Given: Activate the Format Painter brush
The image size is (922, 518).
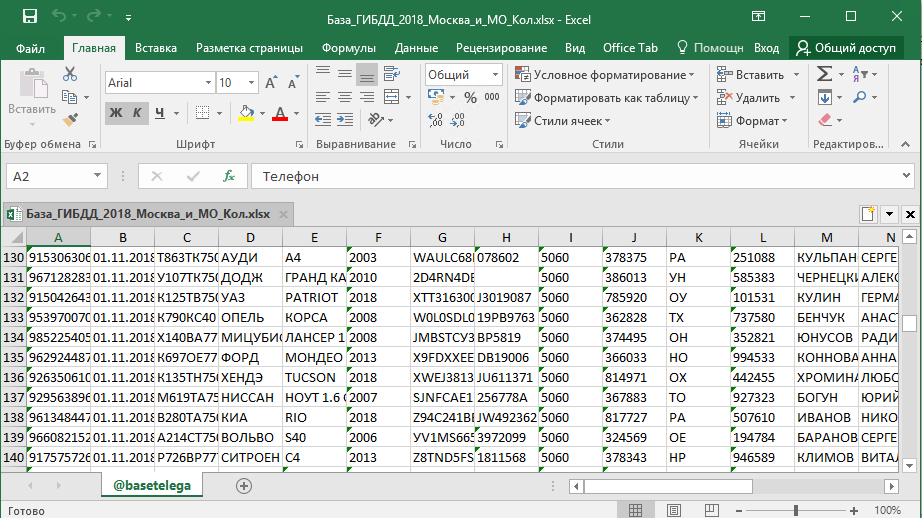Looking at the screenshot, I should pyautogui.click(x=70, y=119).
